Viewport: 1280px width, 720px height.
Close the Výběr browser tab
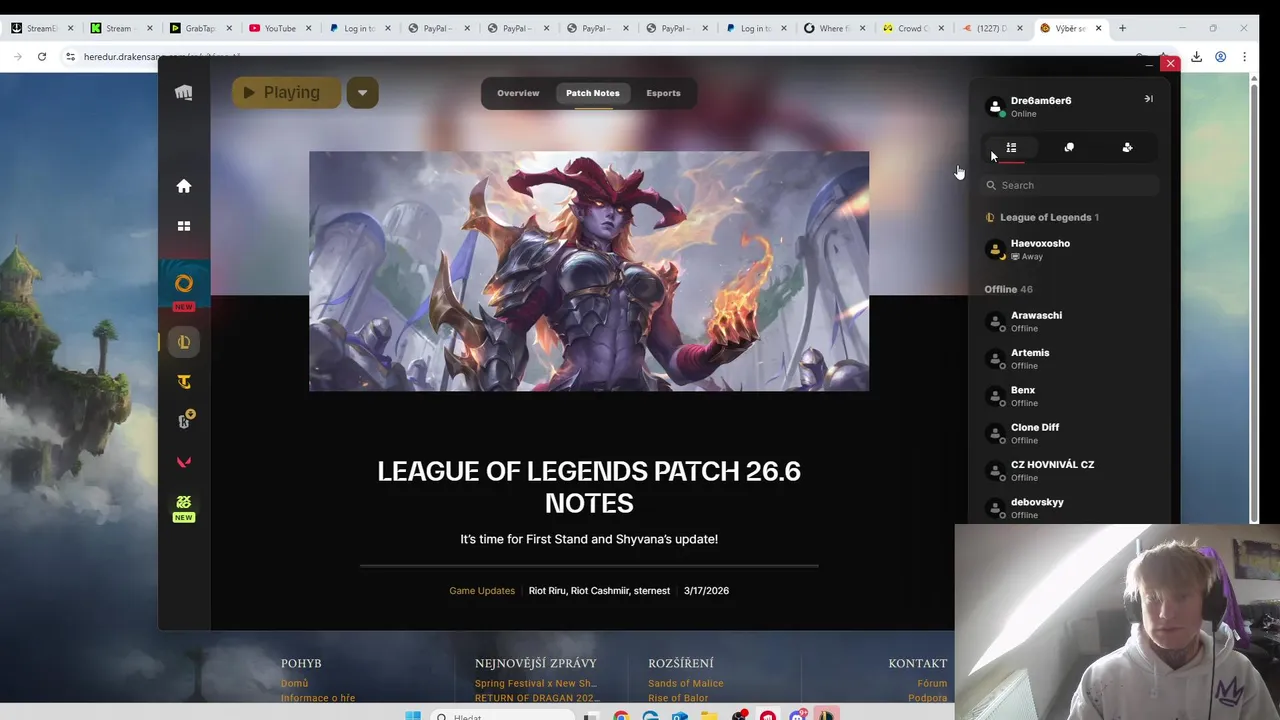tap(1098, 28)
